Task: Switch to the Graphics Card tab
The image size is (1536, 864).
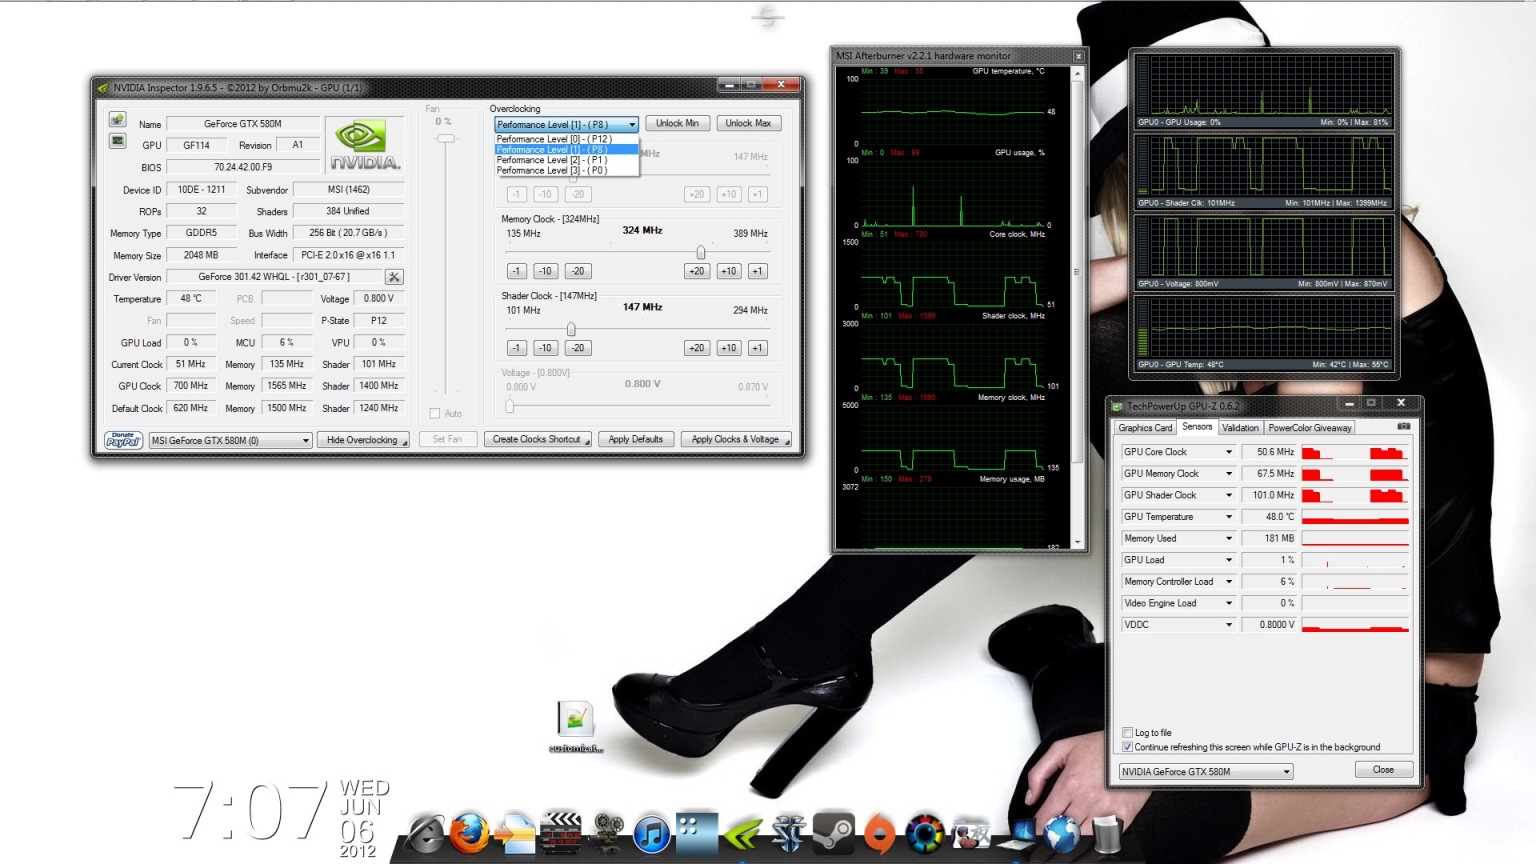Action: 1145,428
